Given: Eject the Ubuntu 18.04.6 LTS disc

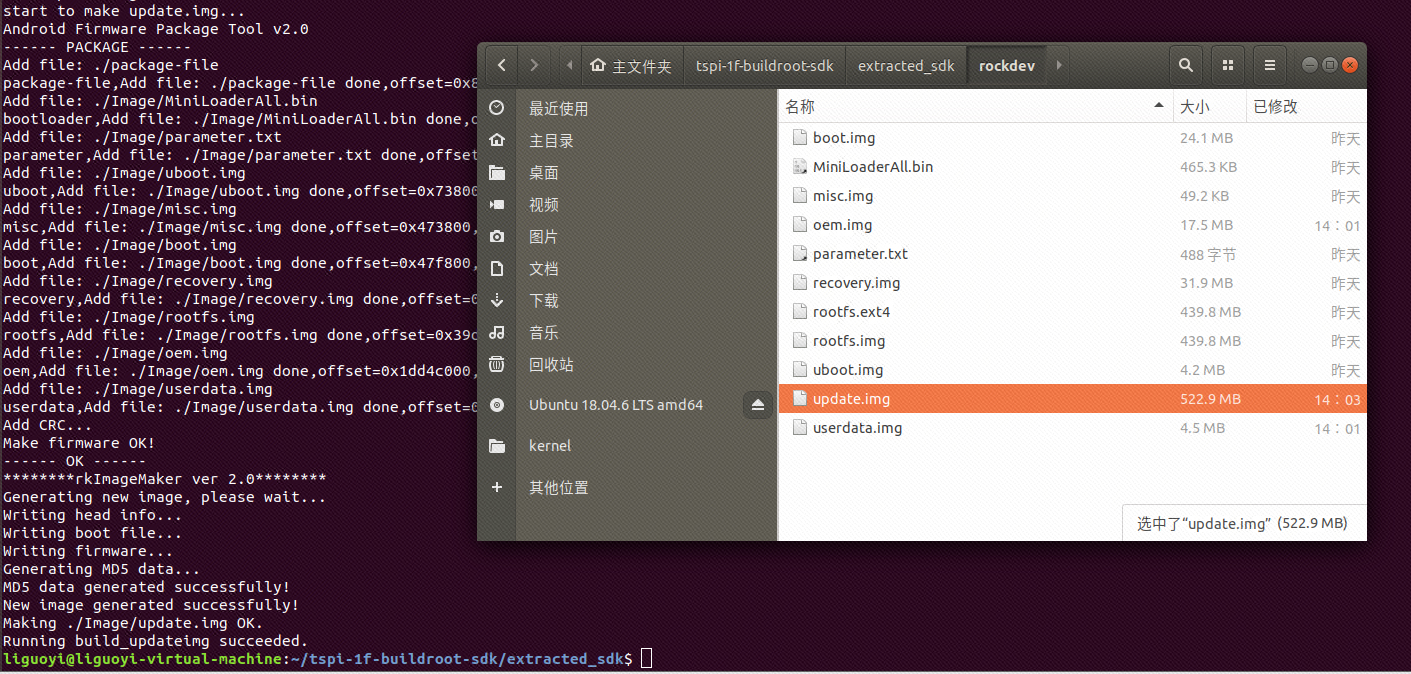Looking at the screenshot, I should [x=757, y=405].
